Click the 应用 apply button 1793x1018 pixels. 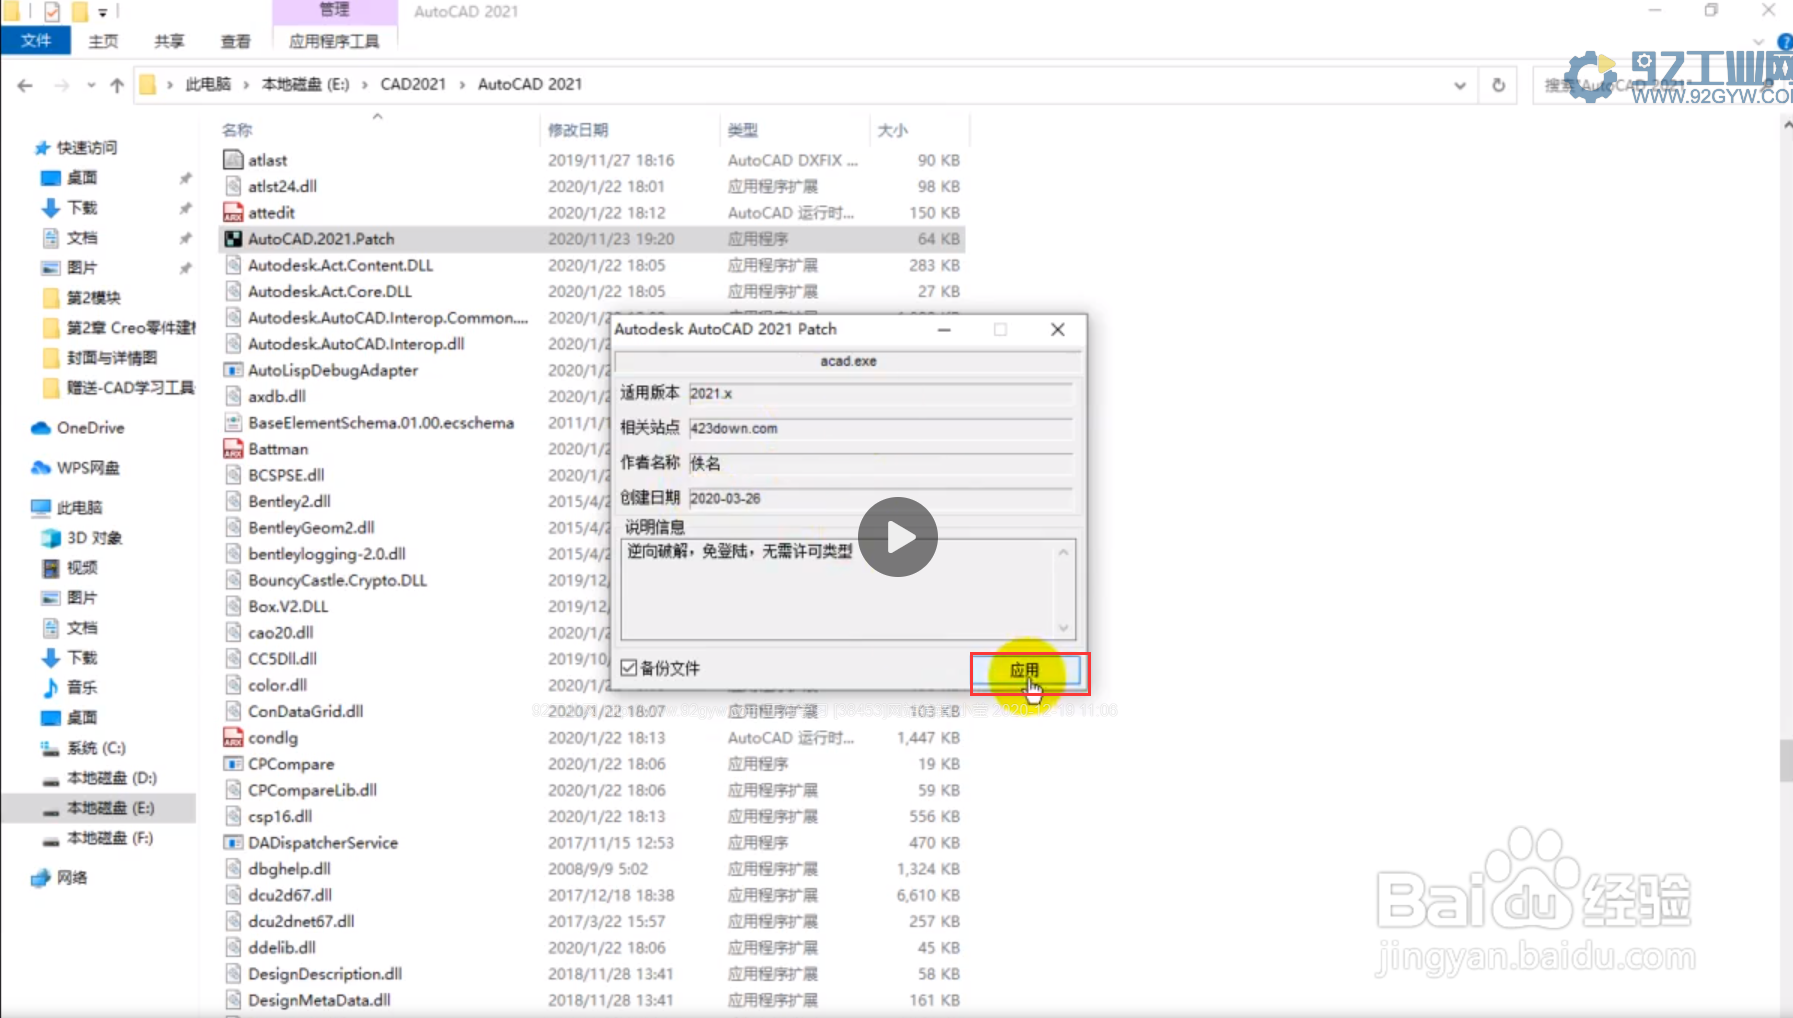pos(1025,671)
